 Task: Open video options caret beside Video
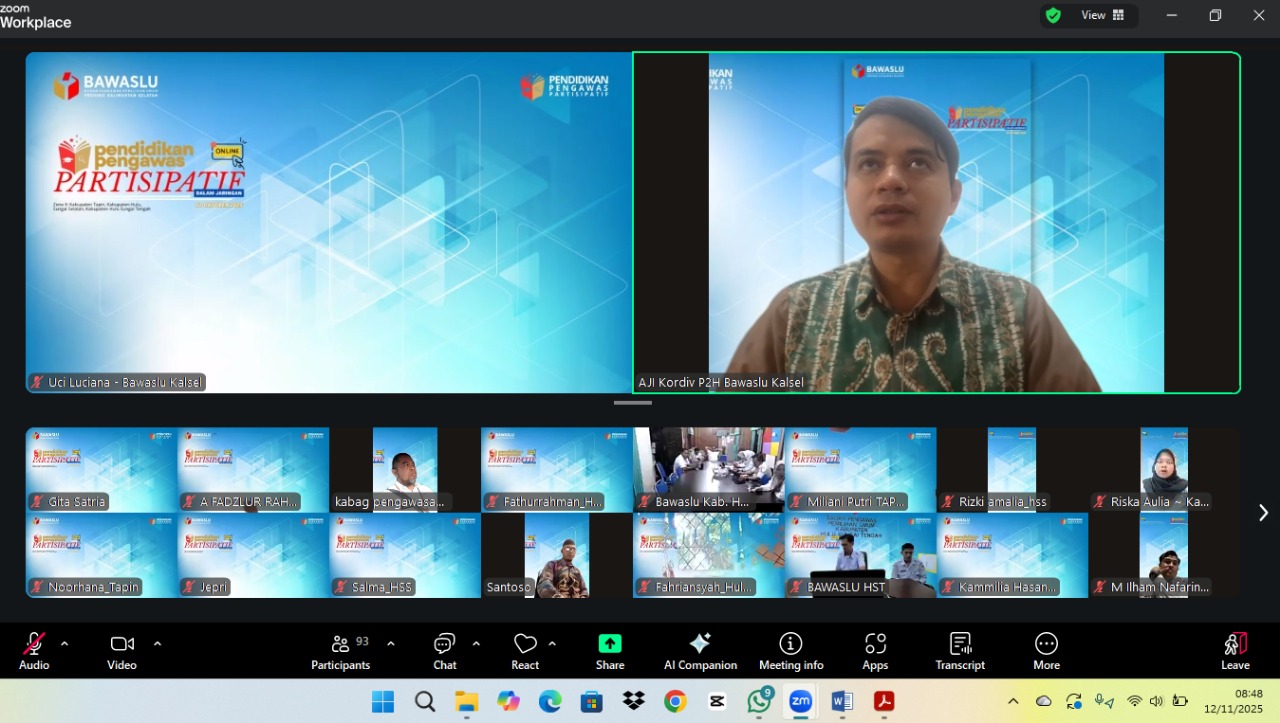click(x=157, y=644)
